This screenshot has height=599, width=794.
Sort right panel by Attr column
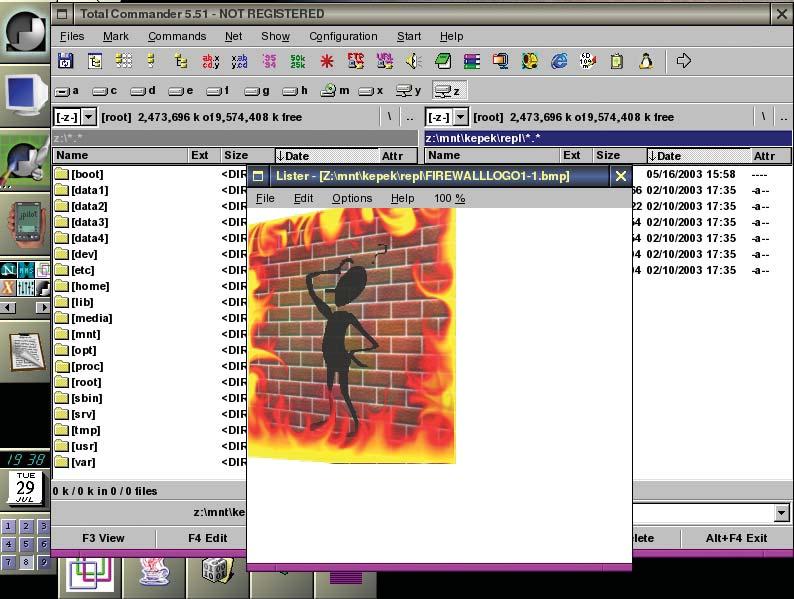pos(770,156)
